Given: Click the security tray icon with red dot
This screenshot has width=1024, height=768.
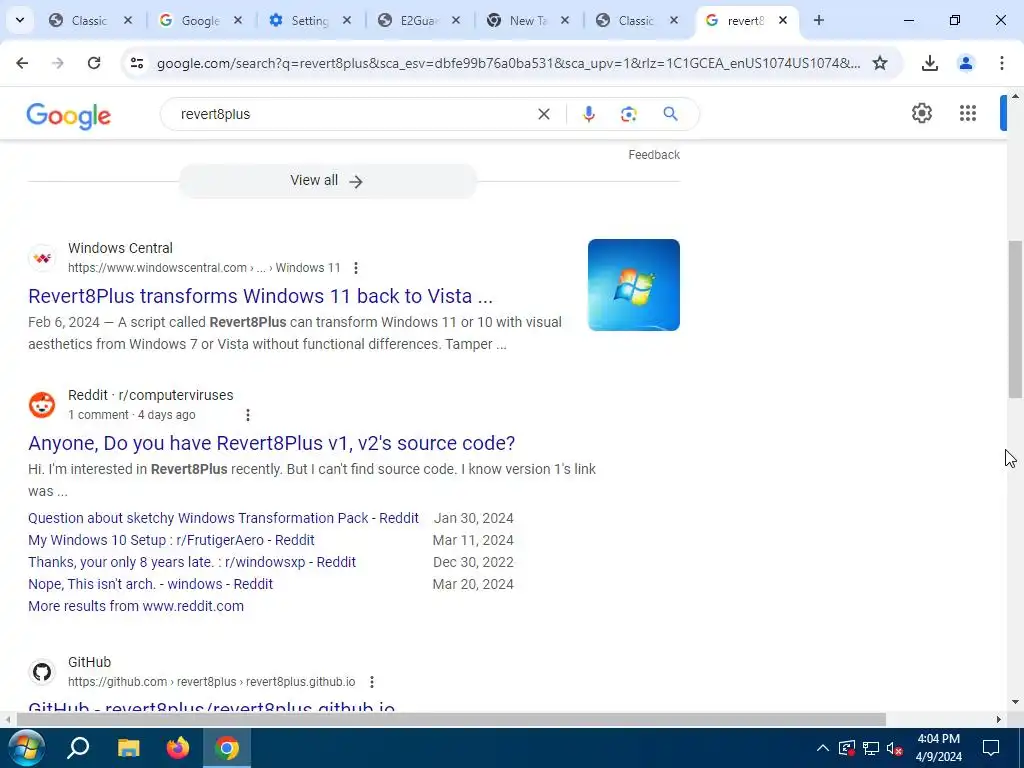Looking at the screenshot, I should click(x=846, y=748).
